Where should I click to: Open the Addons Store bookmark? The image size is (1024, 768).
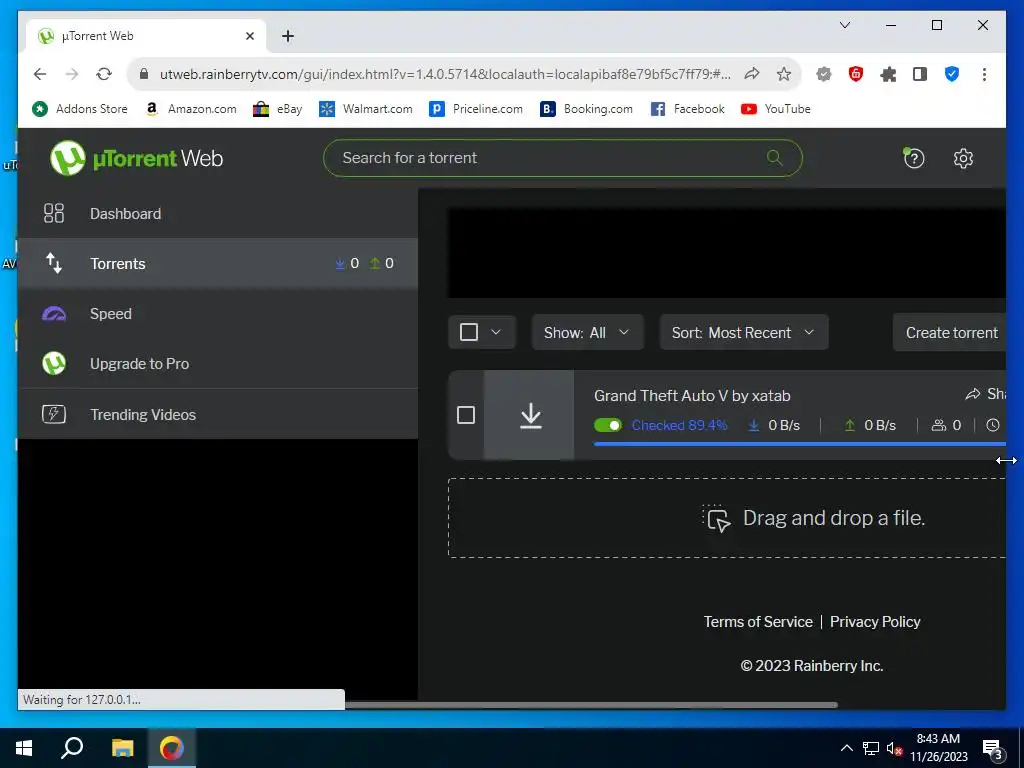coord(80,109)
